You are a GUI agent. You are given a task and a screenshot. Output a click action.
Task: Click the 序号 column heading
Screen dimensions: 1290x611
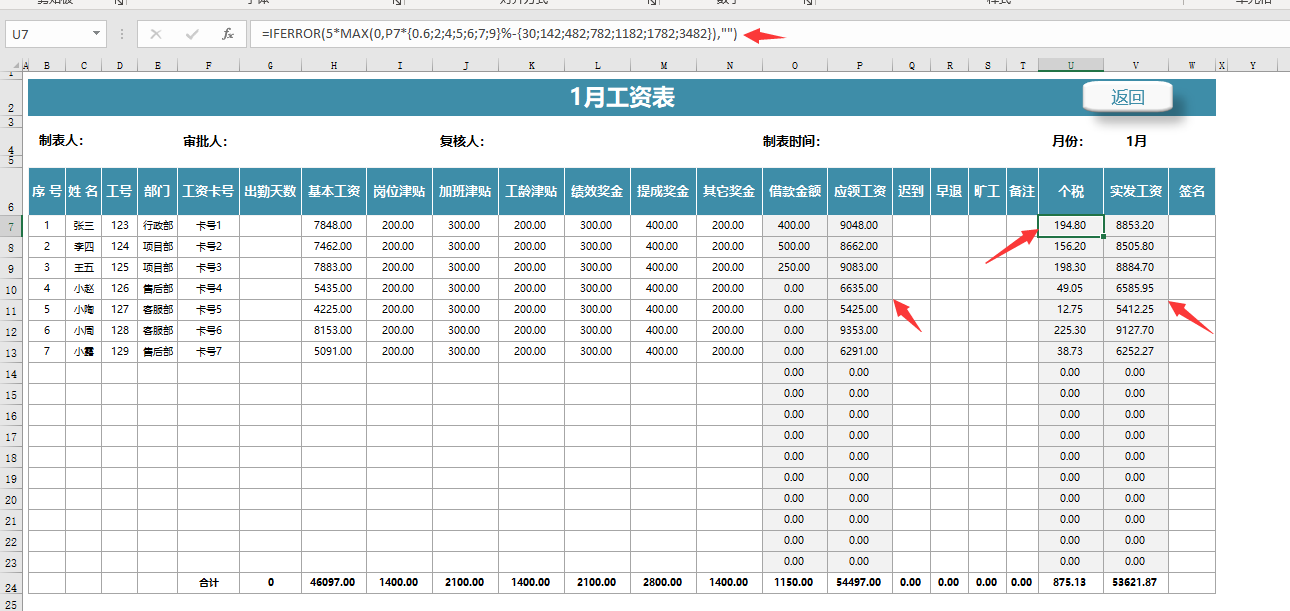[47, 191]
